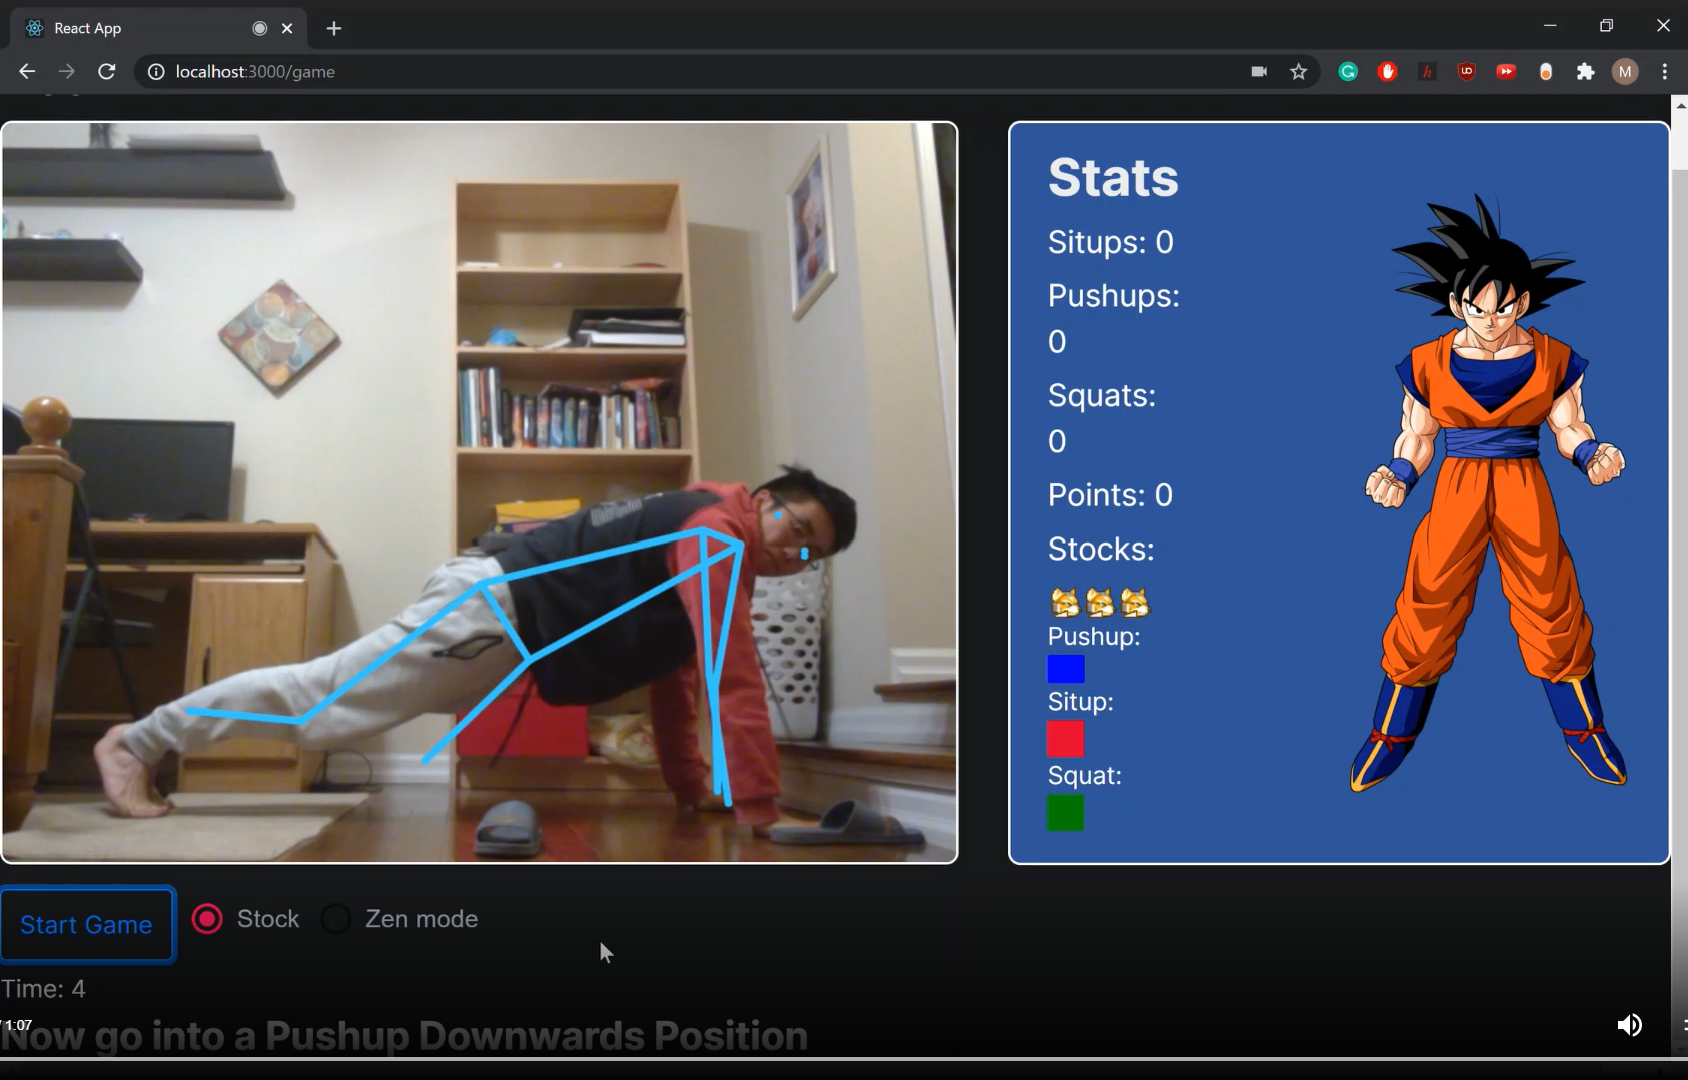
Task: Select the React App tab
Action: (x=158, y=28)
